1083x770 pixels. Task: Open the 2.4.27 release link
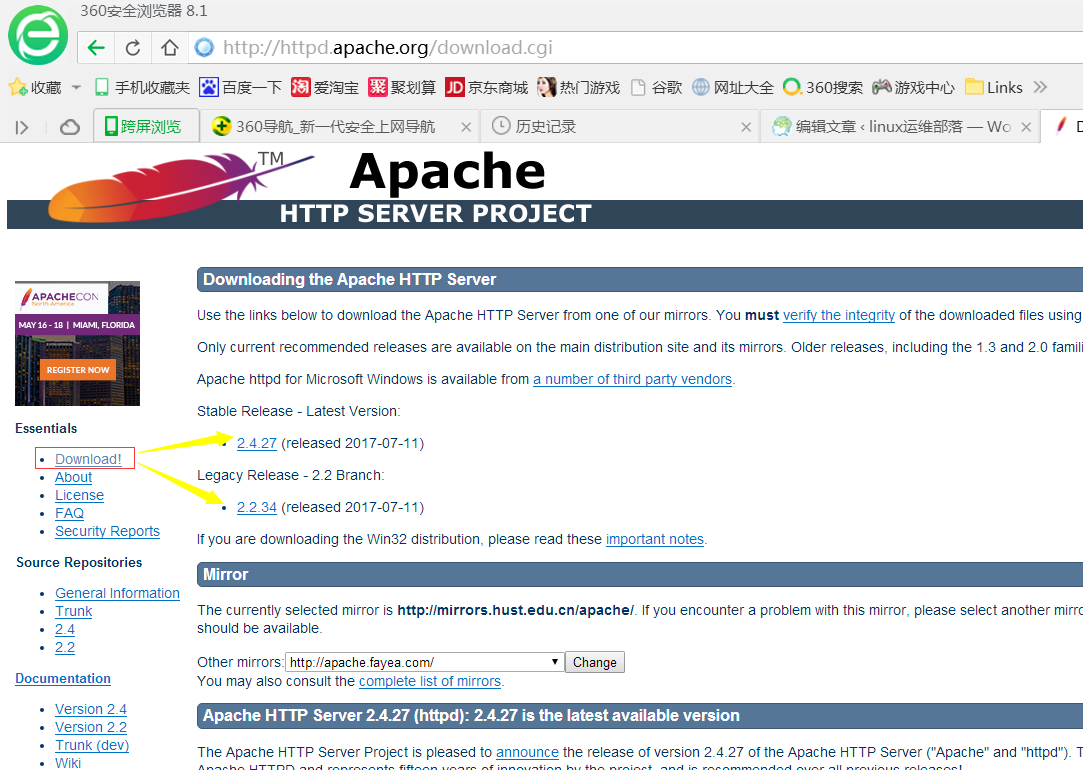[x=256, y=443]
